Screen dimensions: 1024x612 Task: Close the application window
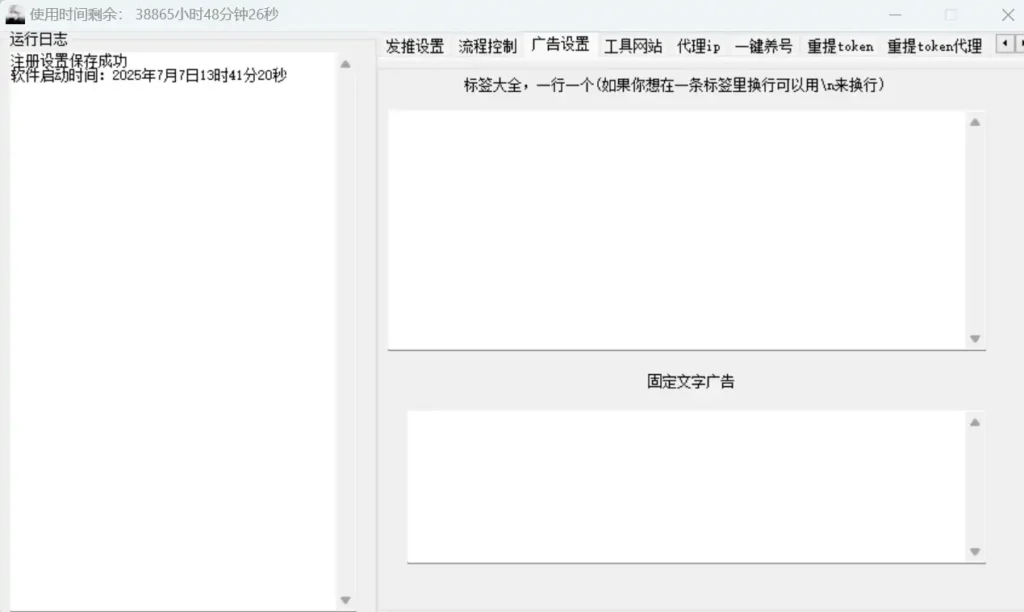pyautogui.click(x=1008, y=14)
